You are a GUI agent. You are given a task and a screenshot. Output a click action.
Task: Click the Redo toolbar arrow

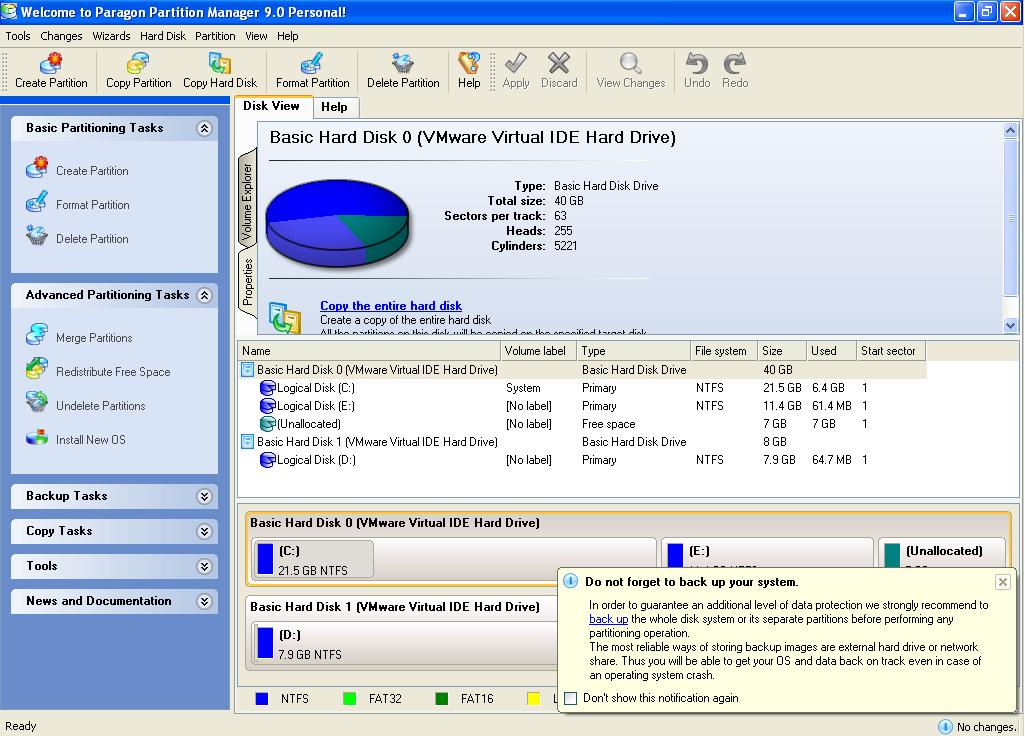(x=735, y=63)
